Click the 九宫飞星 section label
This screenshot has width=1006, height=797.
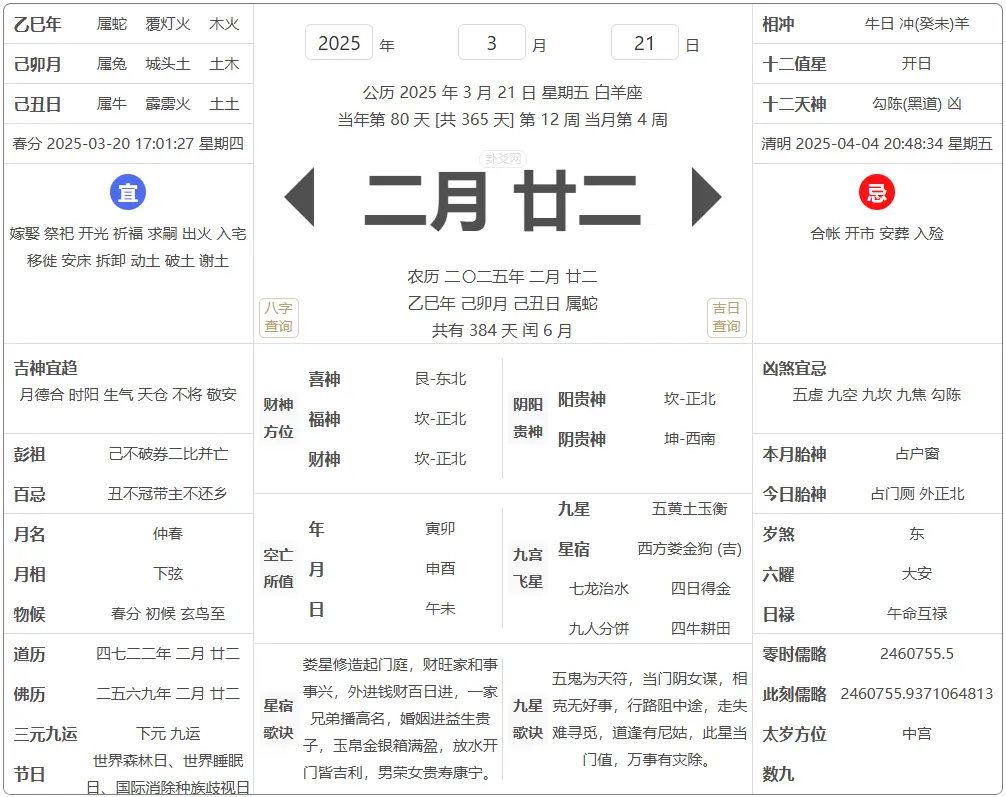point(528,568)
